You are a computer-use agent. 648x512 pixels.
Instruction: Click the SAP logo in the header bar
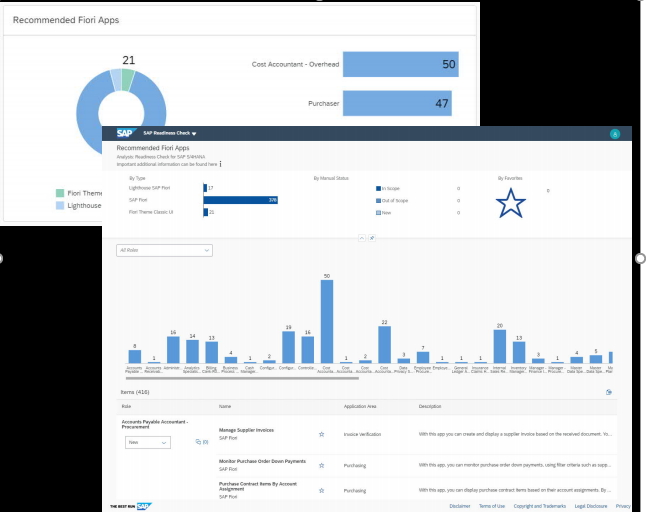(x=126, y=133)
